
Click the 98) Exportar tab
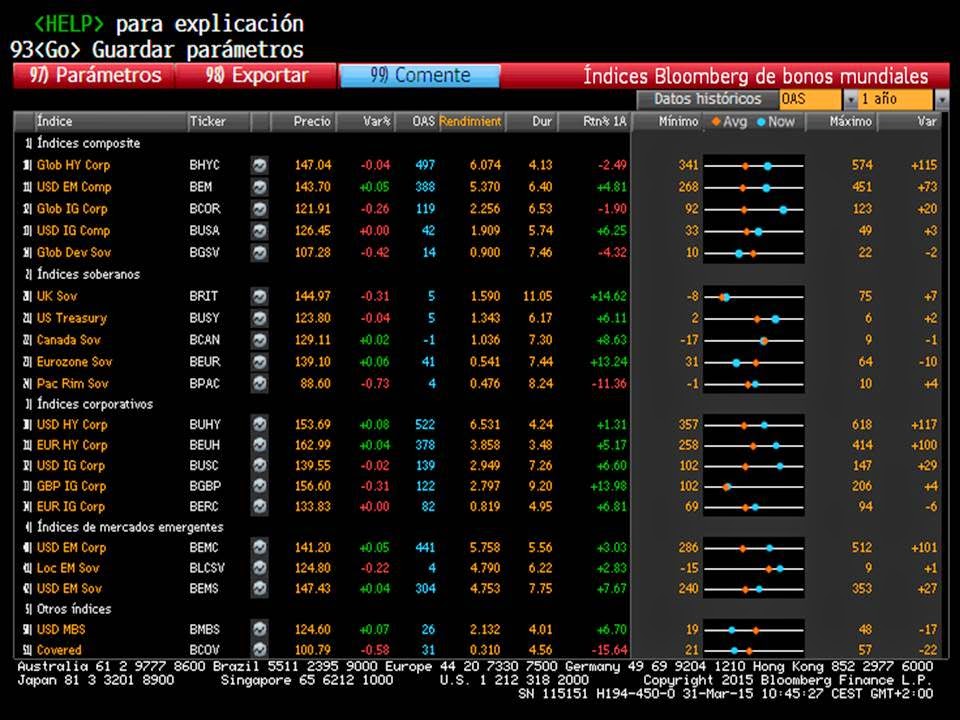(256, 75)
